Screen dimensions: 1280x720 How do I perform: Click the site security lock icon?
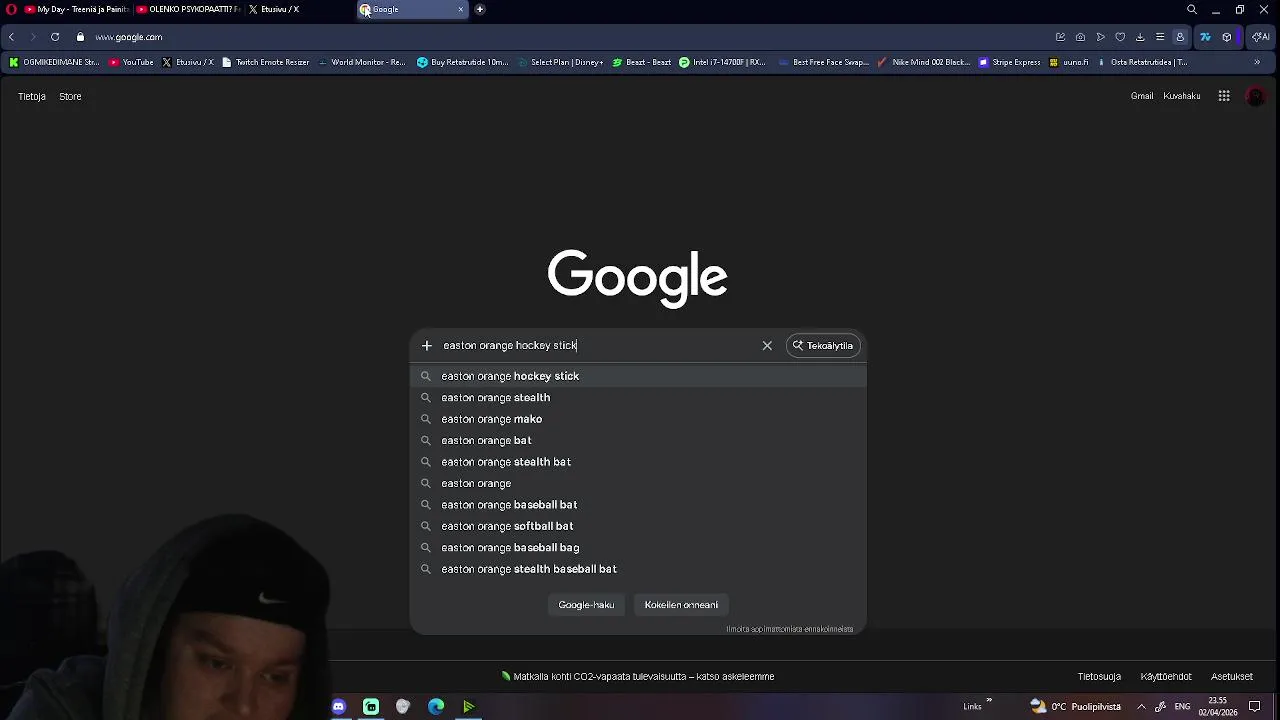[81, 37]
